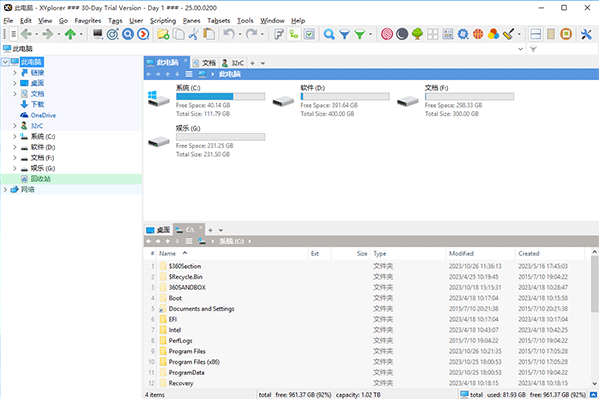Toggle the checkbox selection toolbar icon
Viewport: 599px width, 399px height.
pyautogui.click(x=309, y=34)
